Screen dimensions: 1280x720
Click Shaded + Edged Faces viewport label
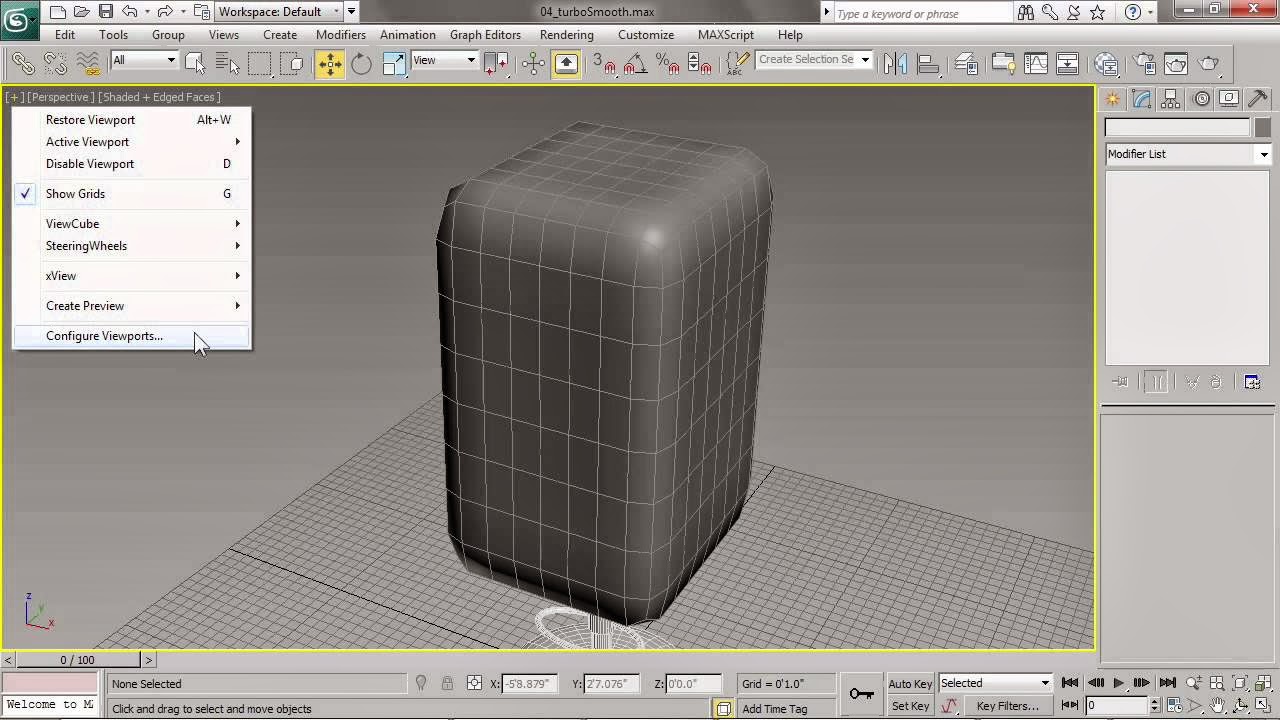[x=159, y=97]
